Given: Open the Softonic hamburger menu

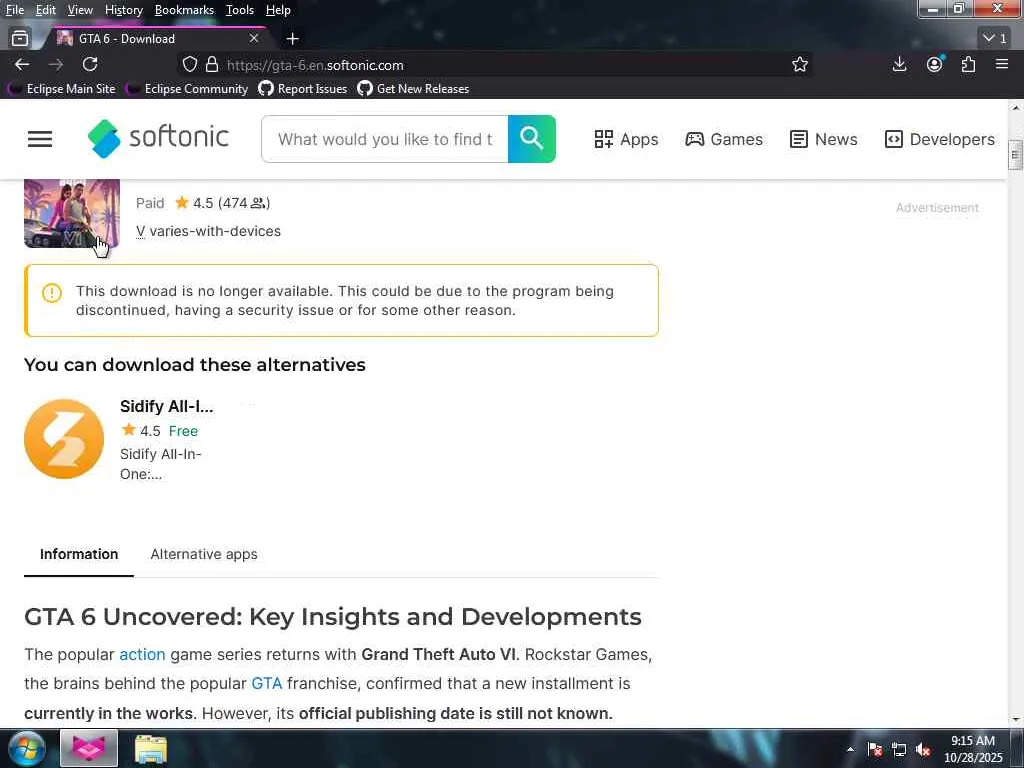Looking at the screenshot, I should pyautogui.click(x=40, y=139).
